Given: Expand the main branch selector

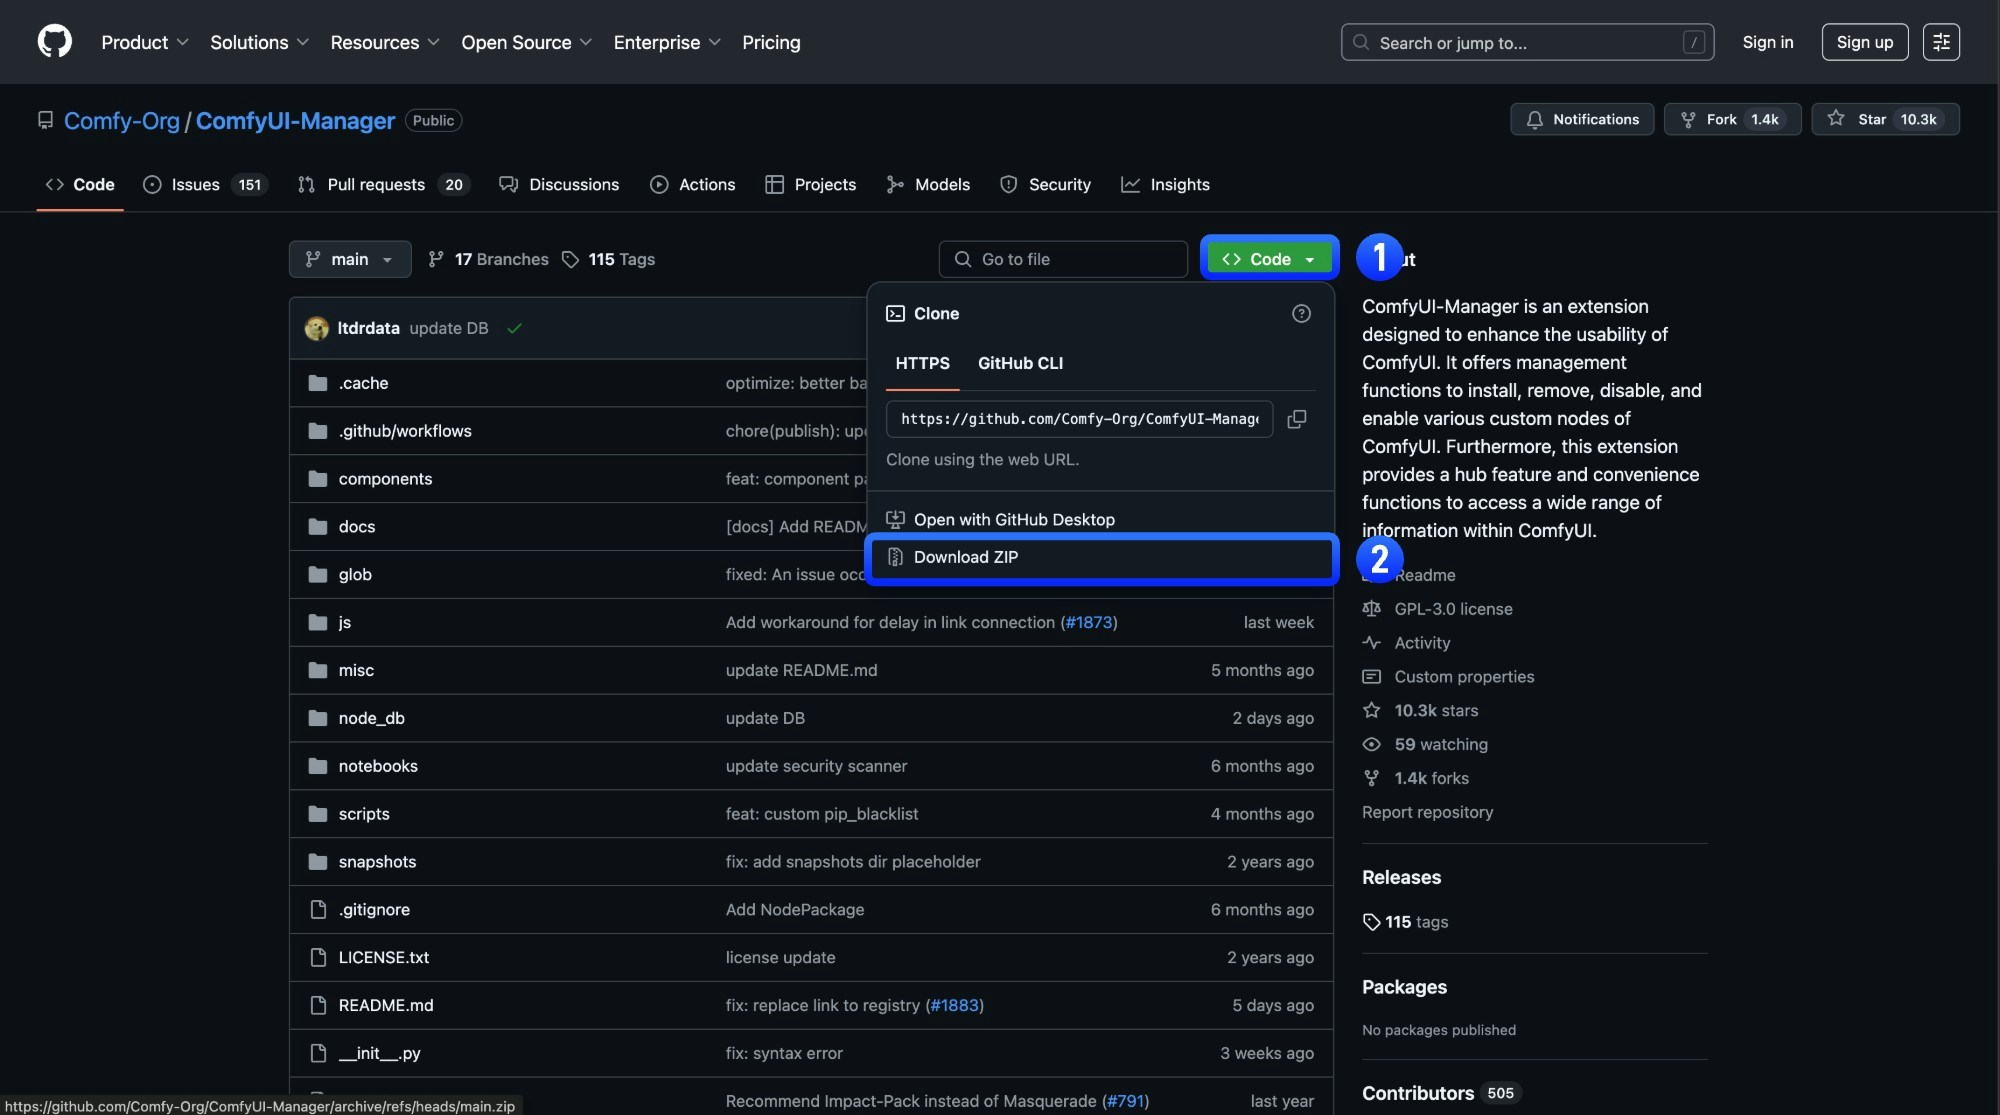Looking at the screenshot, I should click(x=349, y=259).
